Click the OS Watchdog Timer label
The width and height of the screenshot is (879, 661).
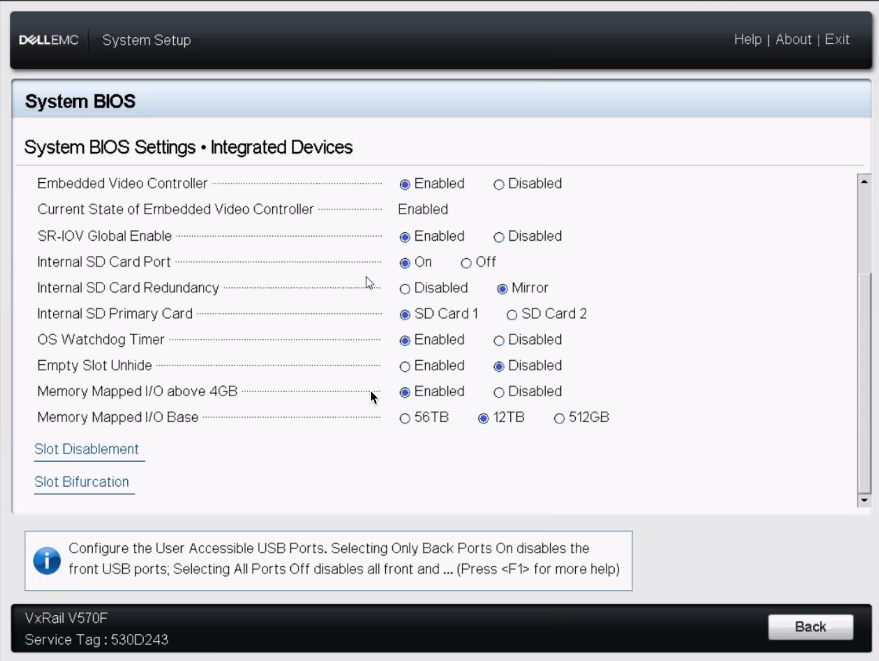point(101,339)
